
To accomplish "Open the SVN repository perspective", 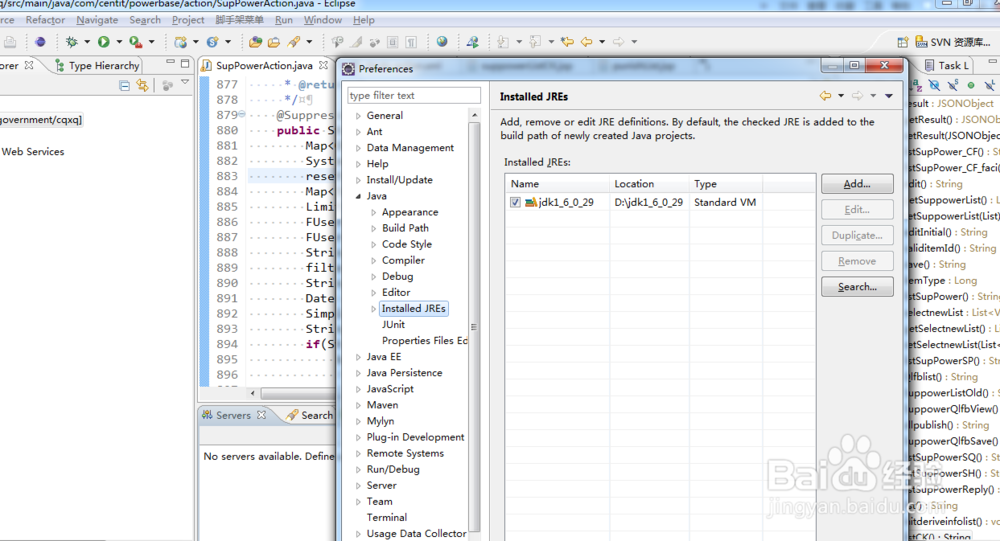I will pos(953,42).
